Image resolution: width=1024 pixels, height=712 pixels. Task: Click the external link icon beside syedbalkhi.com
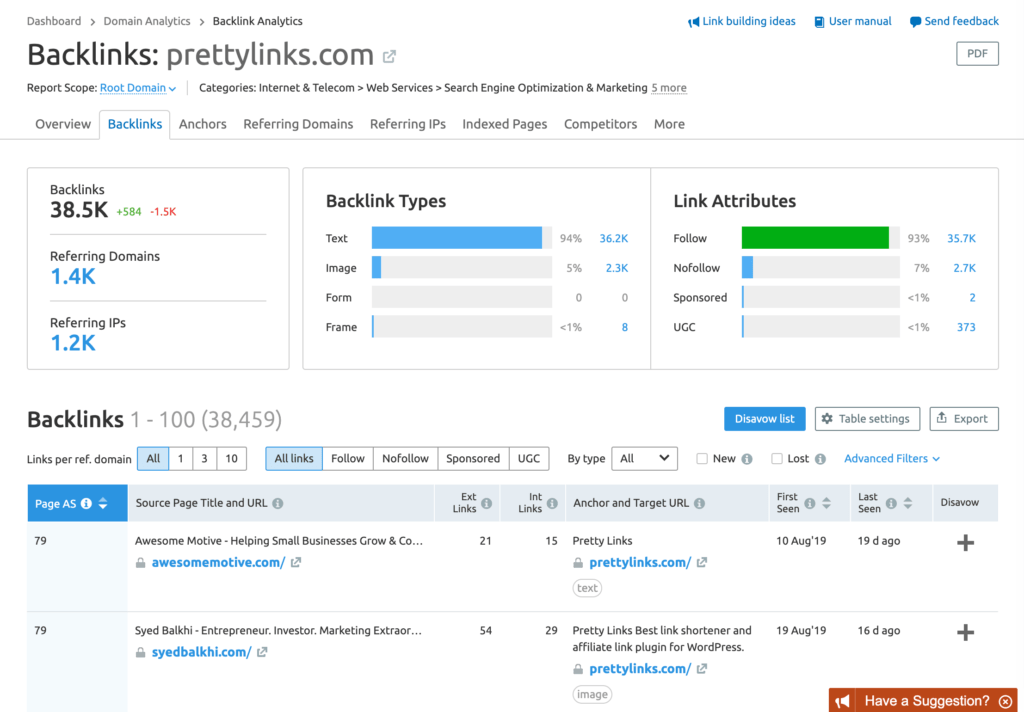click(260, 651)
